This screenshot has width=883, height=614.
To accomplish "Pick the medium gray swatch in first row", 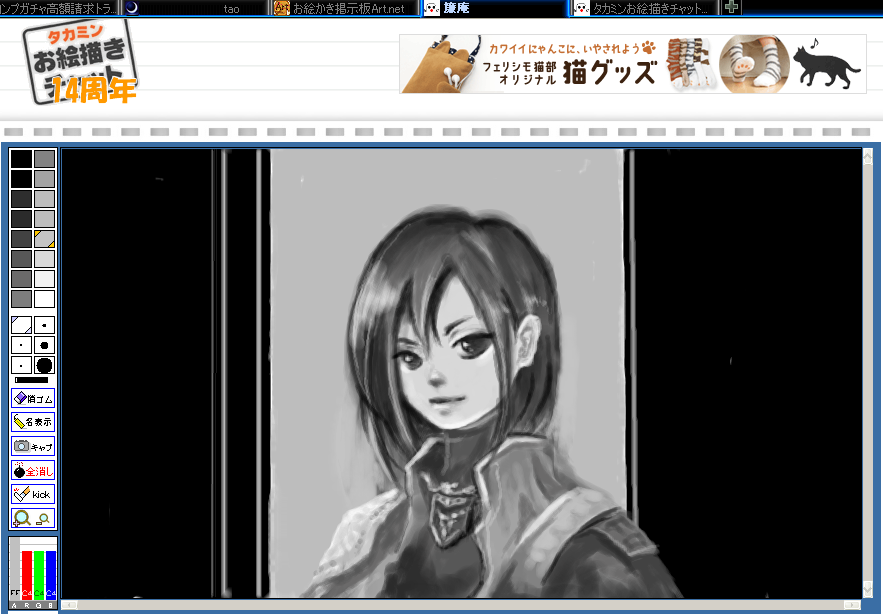I will 44,159.
